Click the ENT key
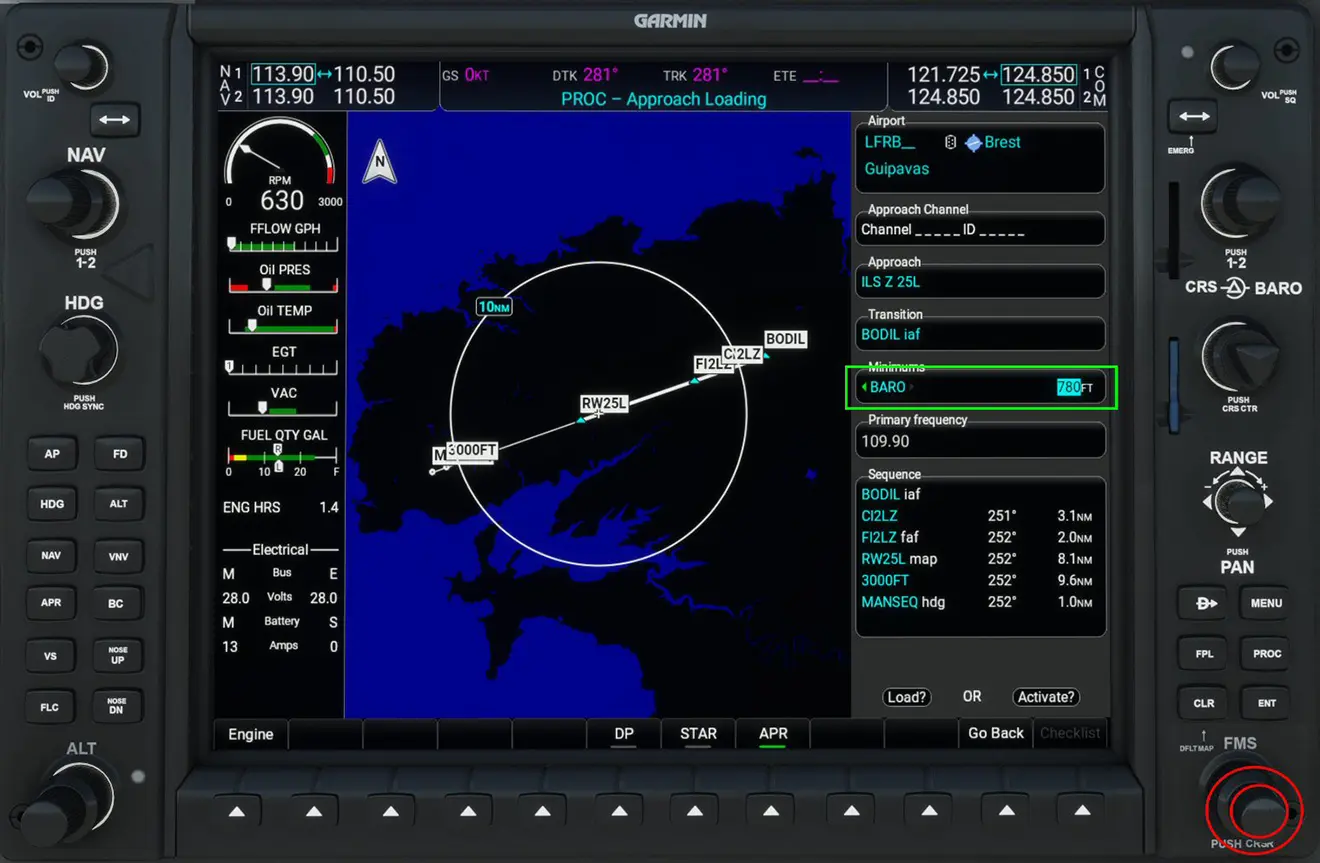The height and width of the screenshot is (863, 1320). (x=1267, y=704)
